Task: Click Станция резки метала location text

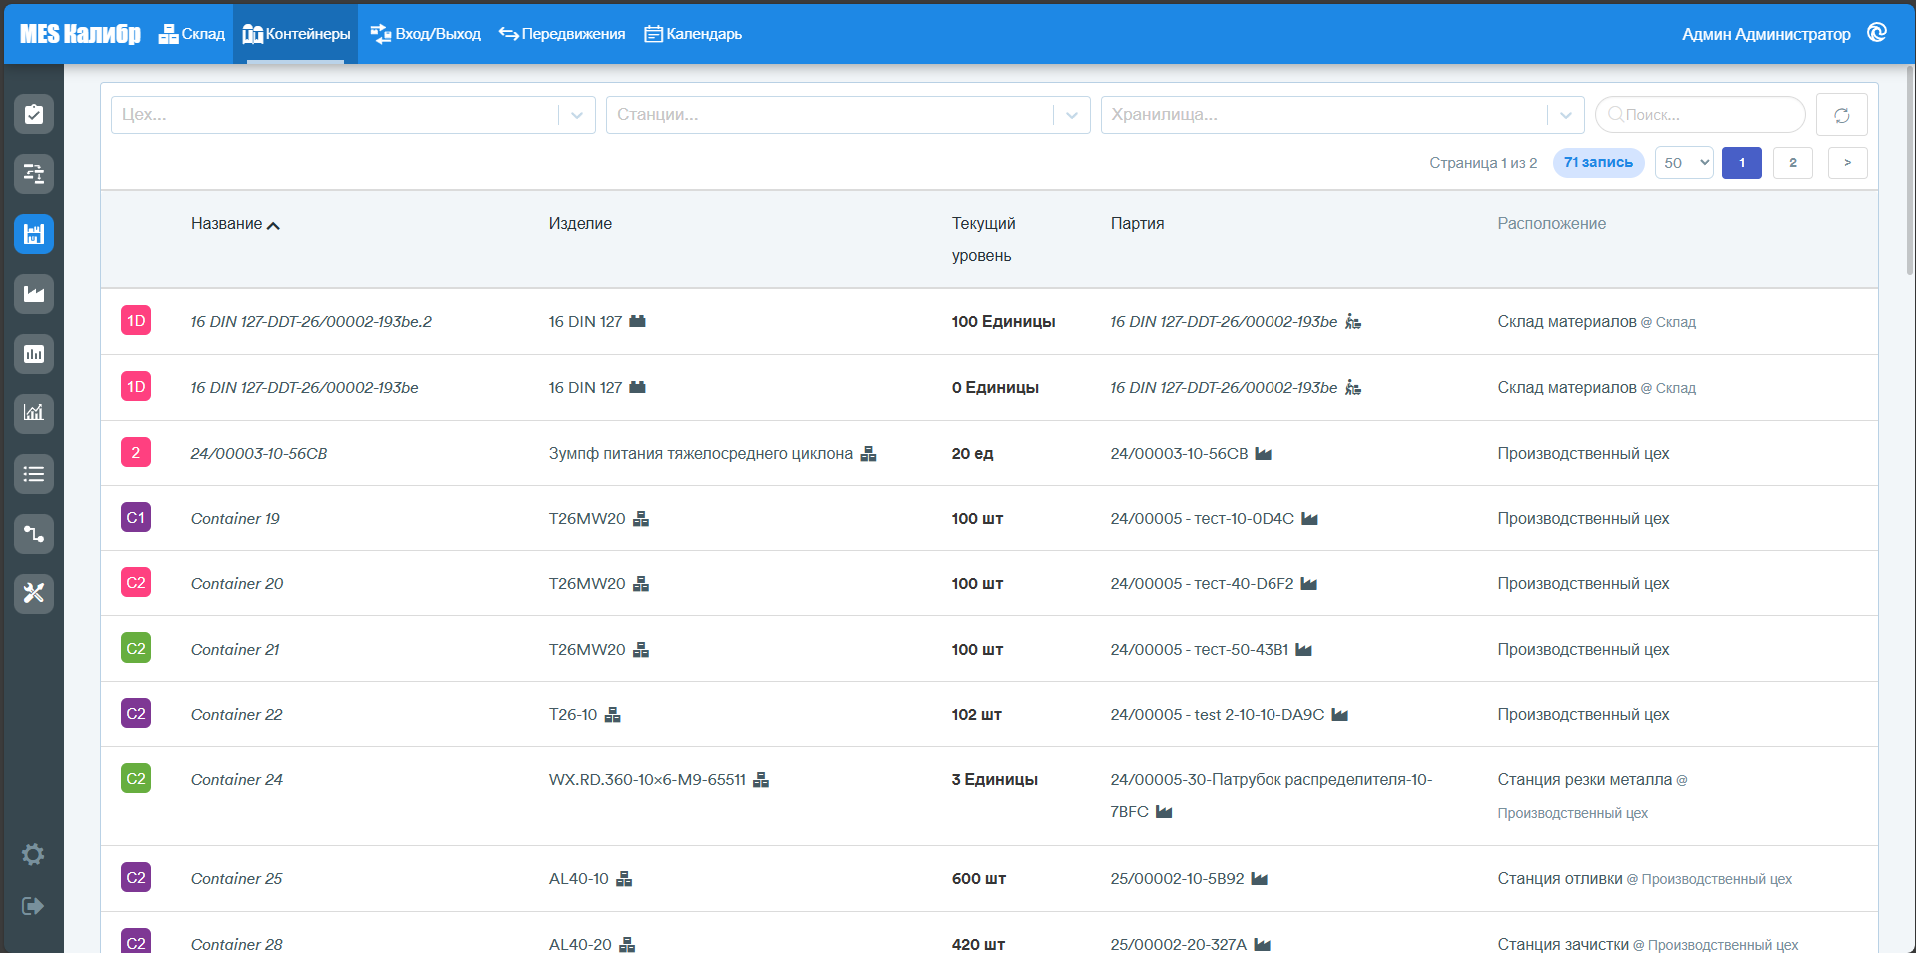Action: (x=1584, y=780)
